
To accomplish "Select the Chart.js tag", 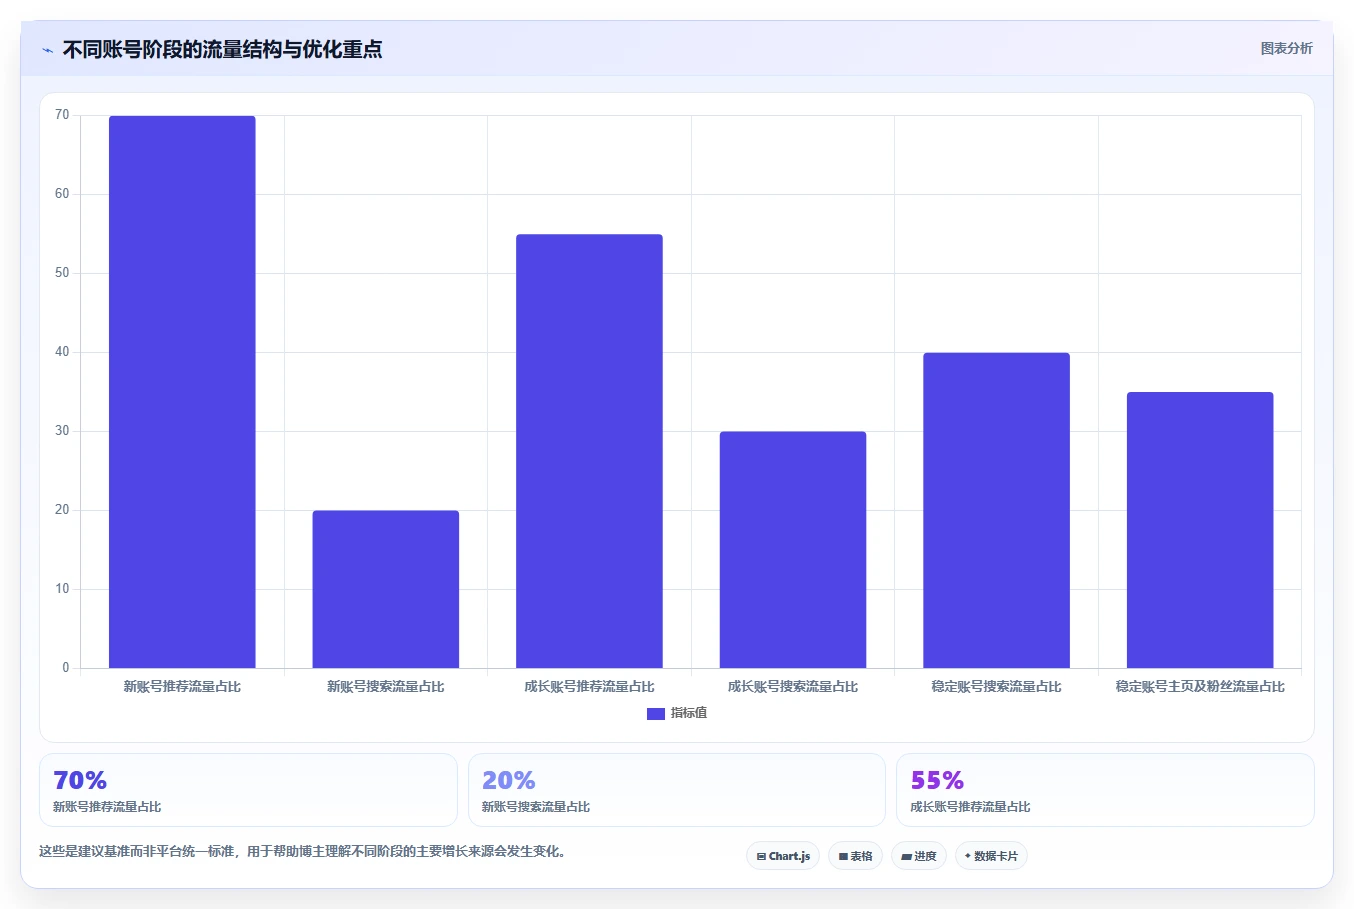I will click(783, 856).
